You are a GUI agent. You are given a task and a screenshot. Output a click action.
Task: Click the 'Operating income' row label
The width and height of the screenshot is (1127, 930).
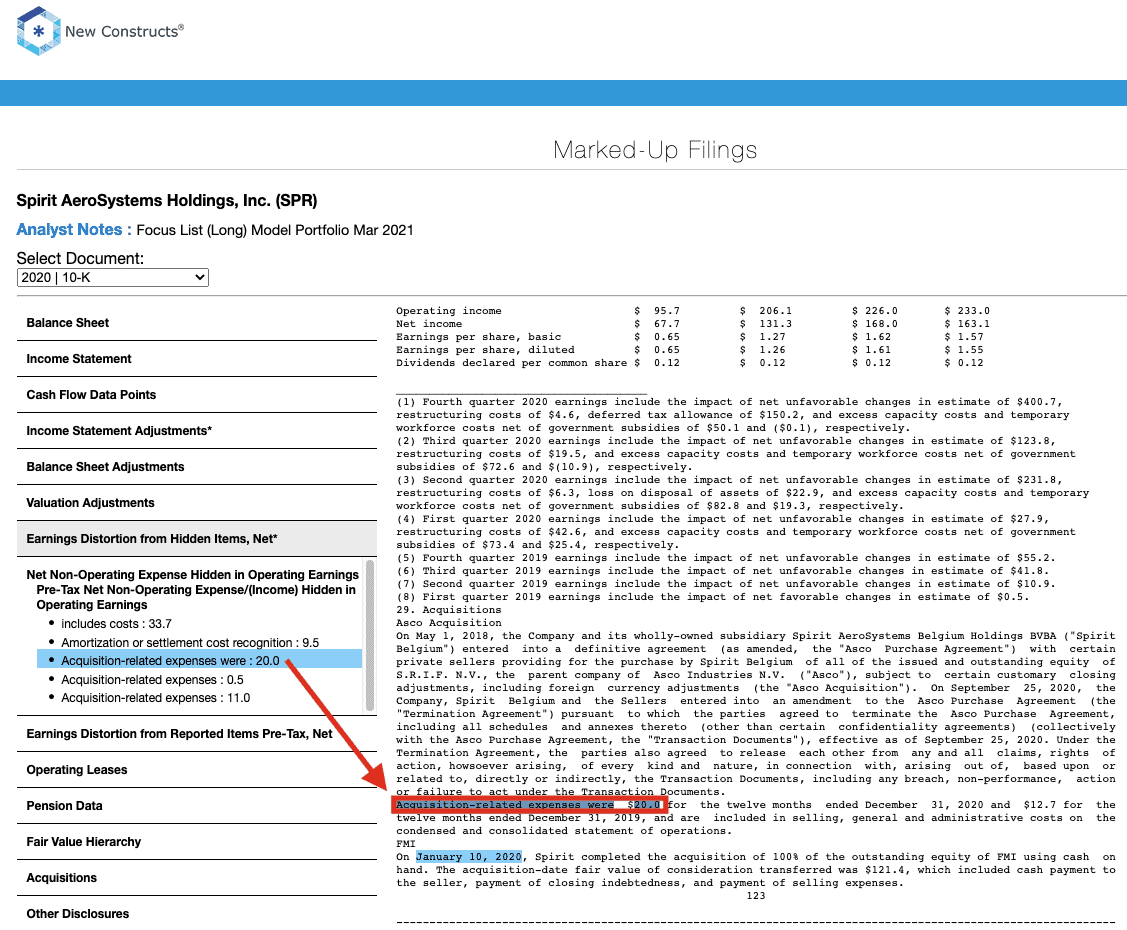point(448,310)
